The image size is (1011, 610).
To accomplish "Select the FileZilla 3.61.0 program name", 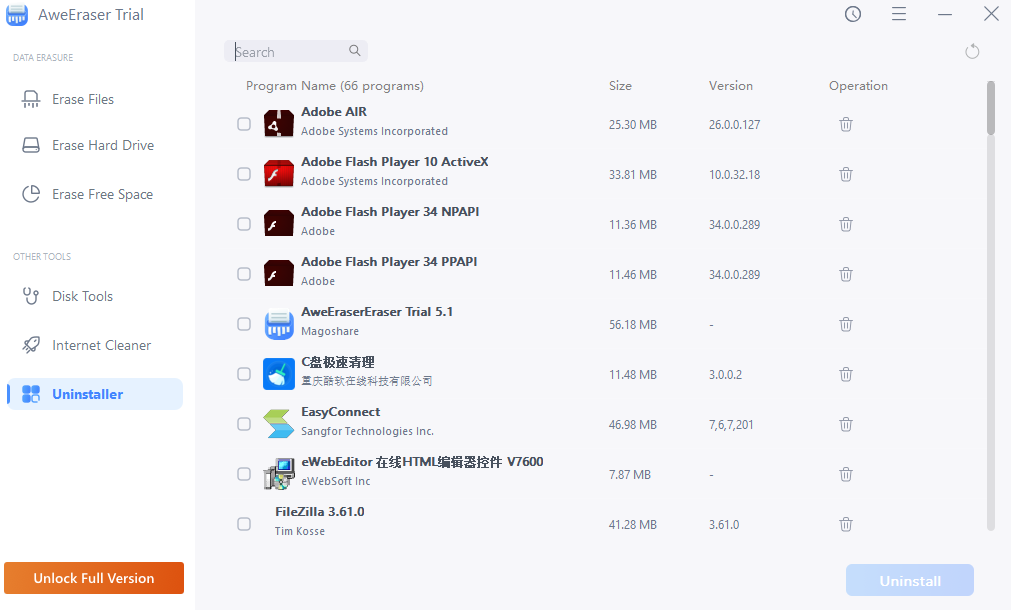I will click(320, 511).
